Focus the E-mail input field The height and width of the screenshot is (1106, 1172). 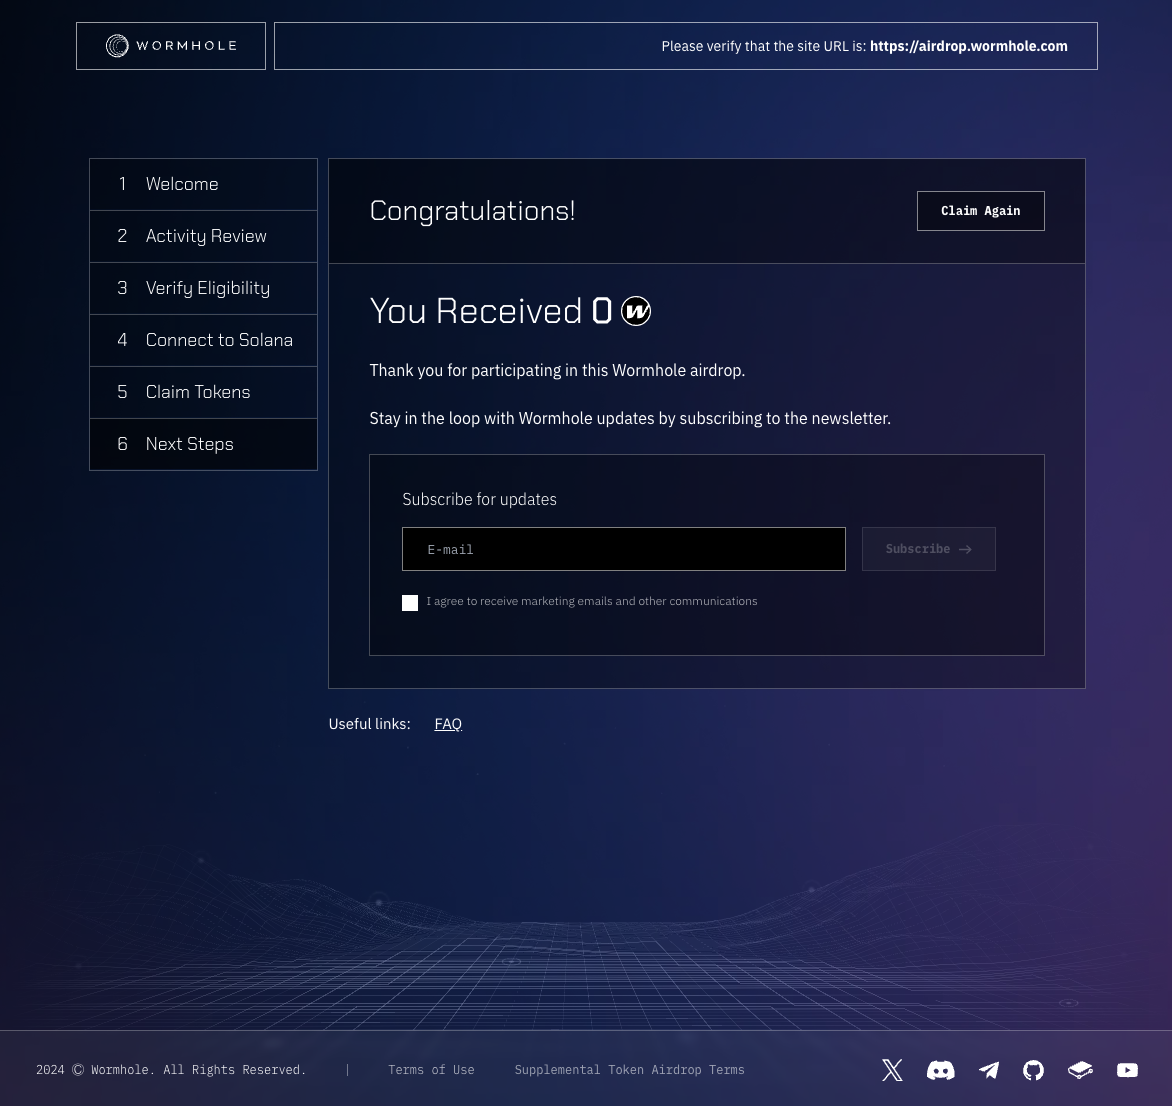pos(623,549)
